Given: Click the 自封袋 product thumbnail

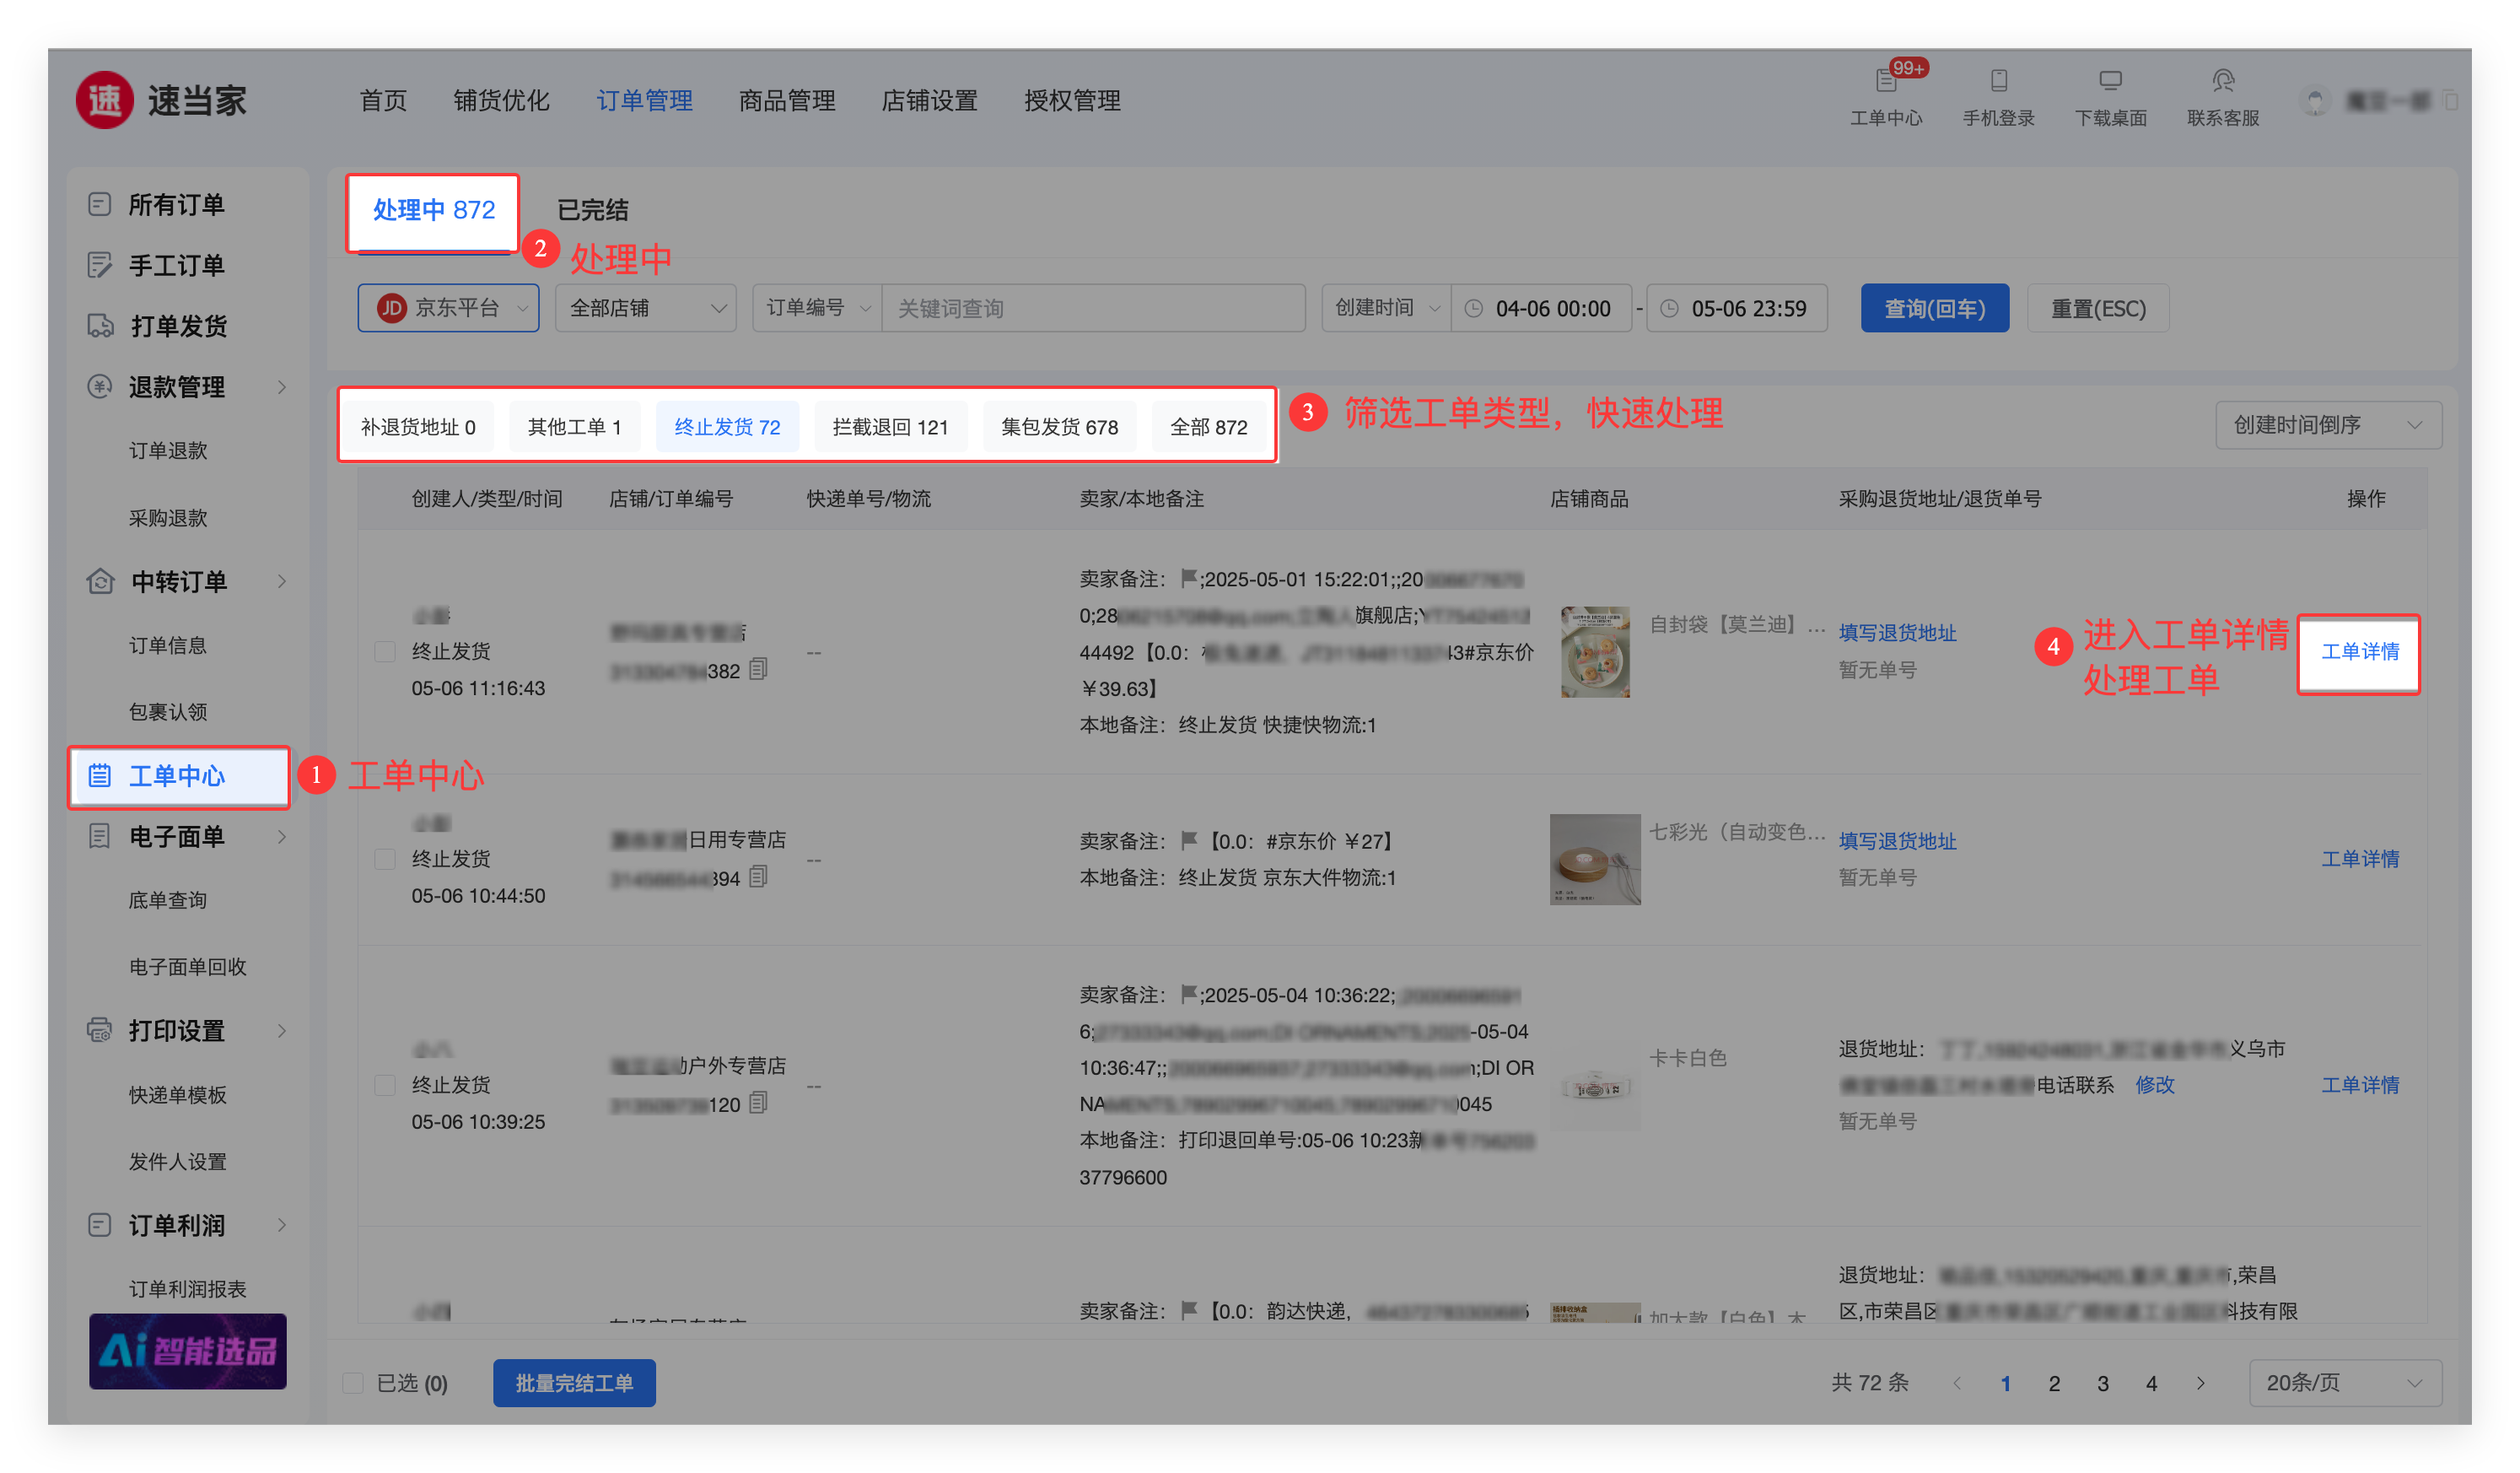Looking at the screenshot, I should tap(1595, 652).
